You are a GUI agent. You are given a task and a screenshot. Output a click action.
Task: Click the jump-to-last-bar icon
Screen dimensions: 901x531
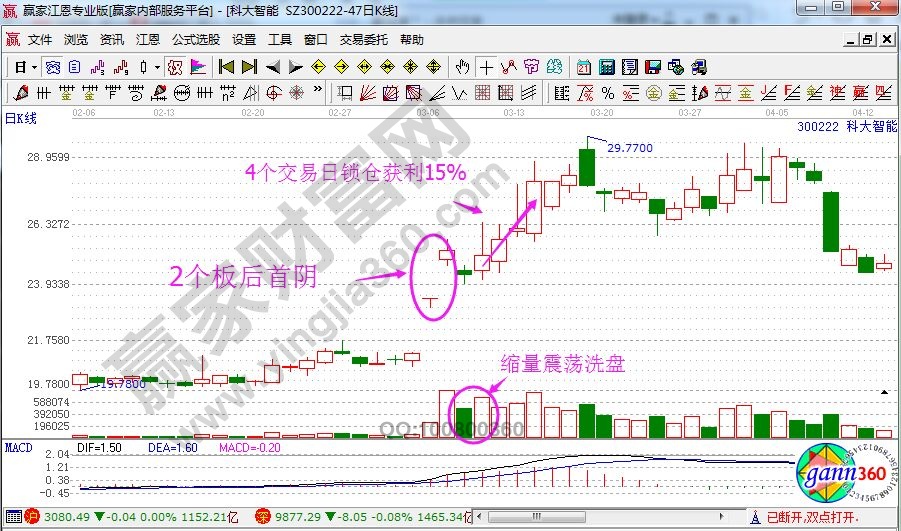point(249,67)
